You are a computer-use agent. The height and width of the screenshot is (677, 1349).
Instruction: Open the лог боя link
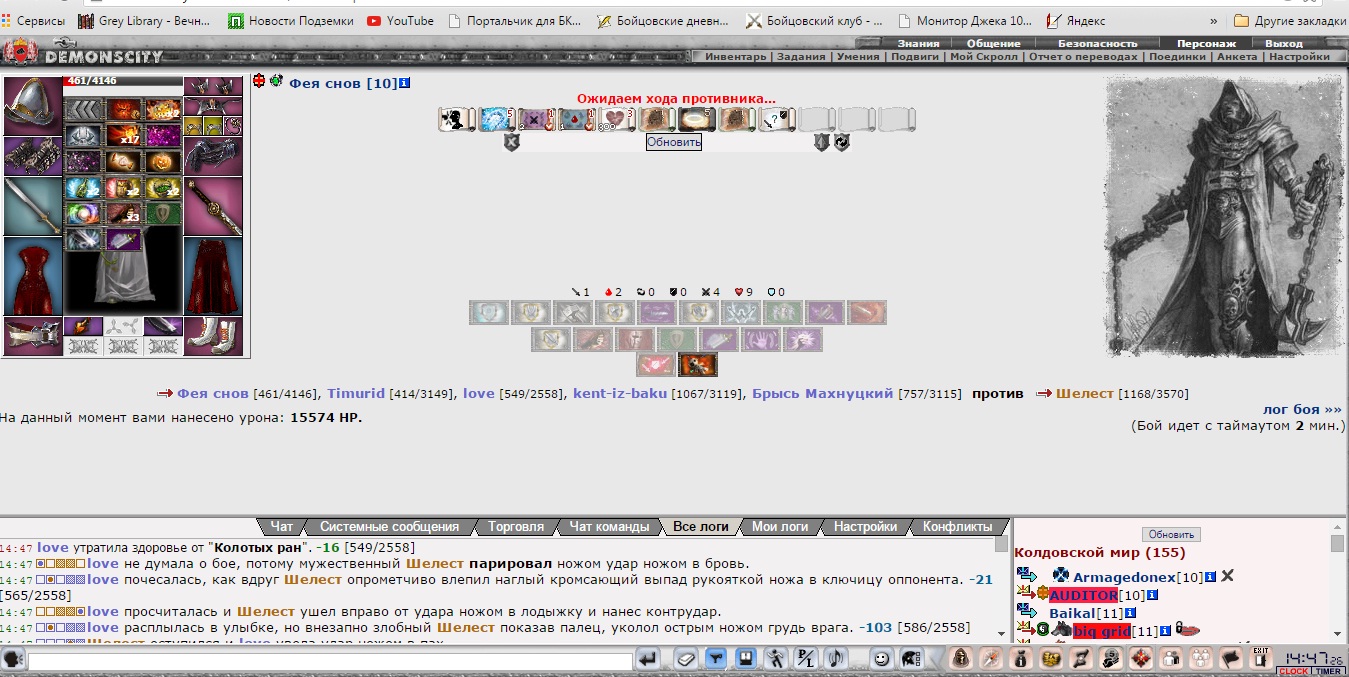click(1302, 409)
